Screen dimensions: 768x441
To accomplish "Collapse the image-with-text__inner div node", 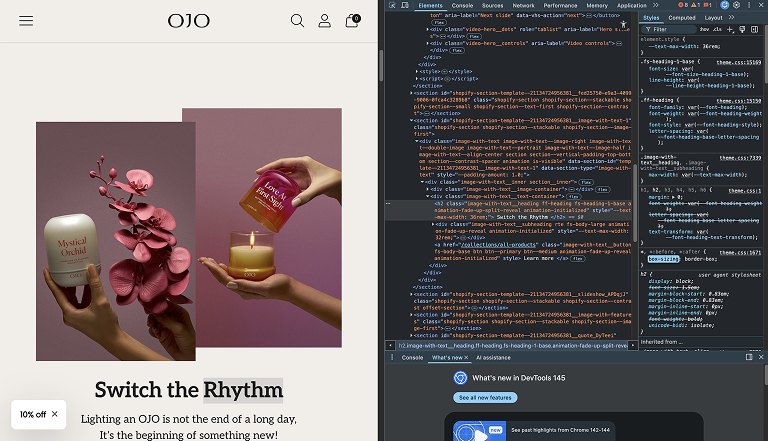I will (422, 182).
